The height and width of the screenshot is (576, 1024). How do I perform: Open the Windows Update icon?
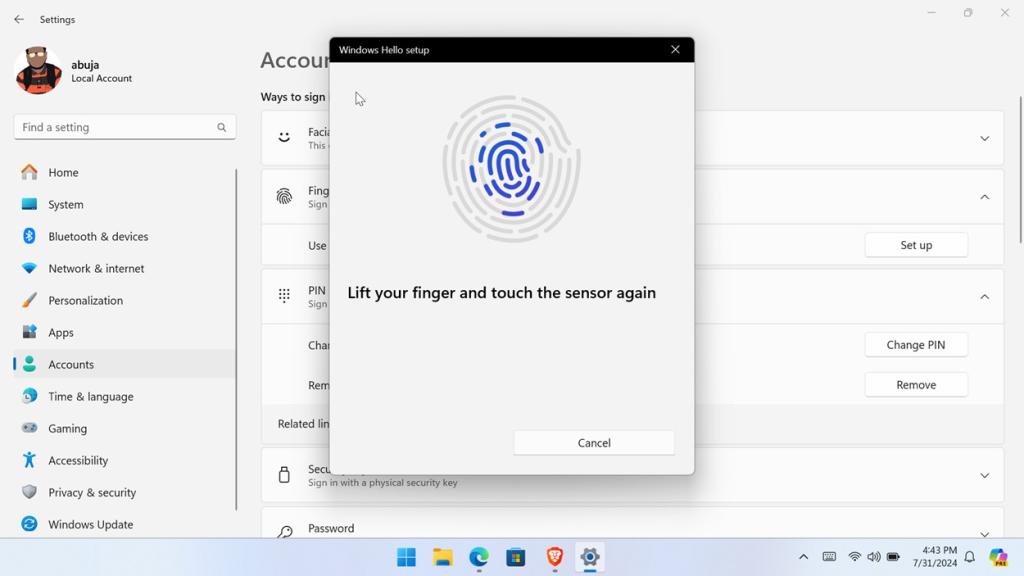tap(30, 524)
